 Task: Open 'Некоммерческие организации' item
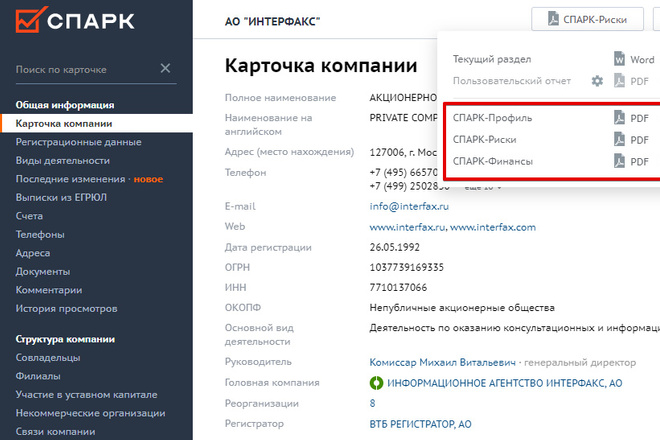coord(90,413)
